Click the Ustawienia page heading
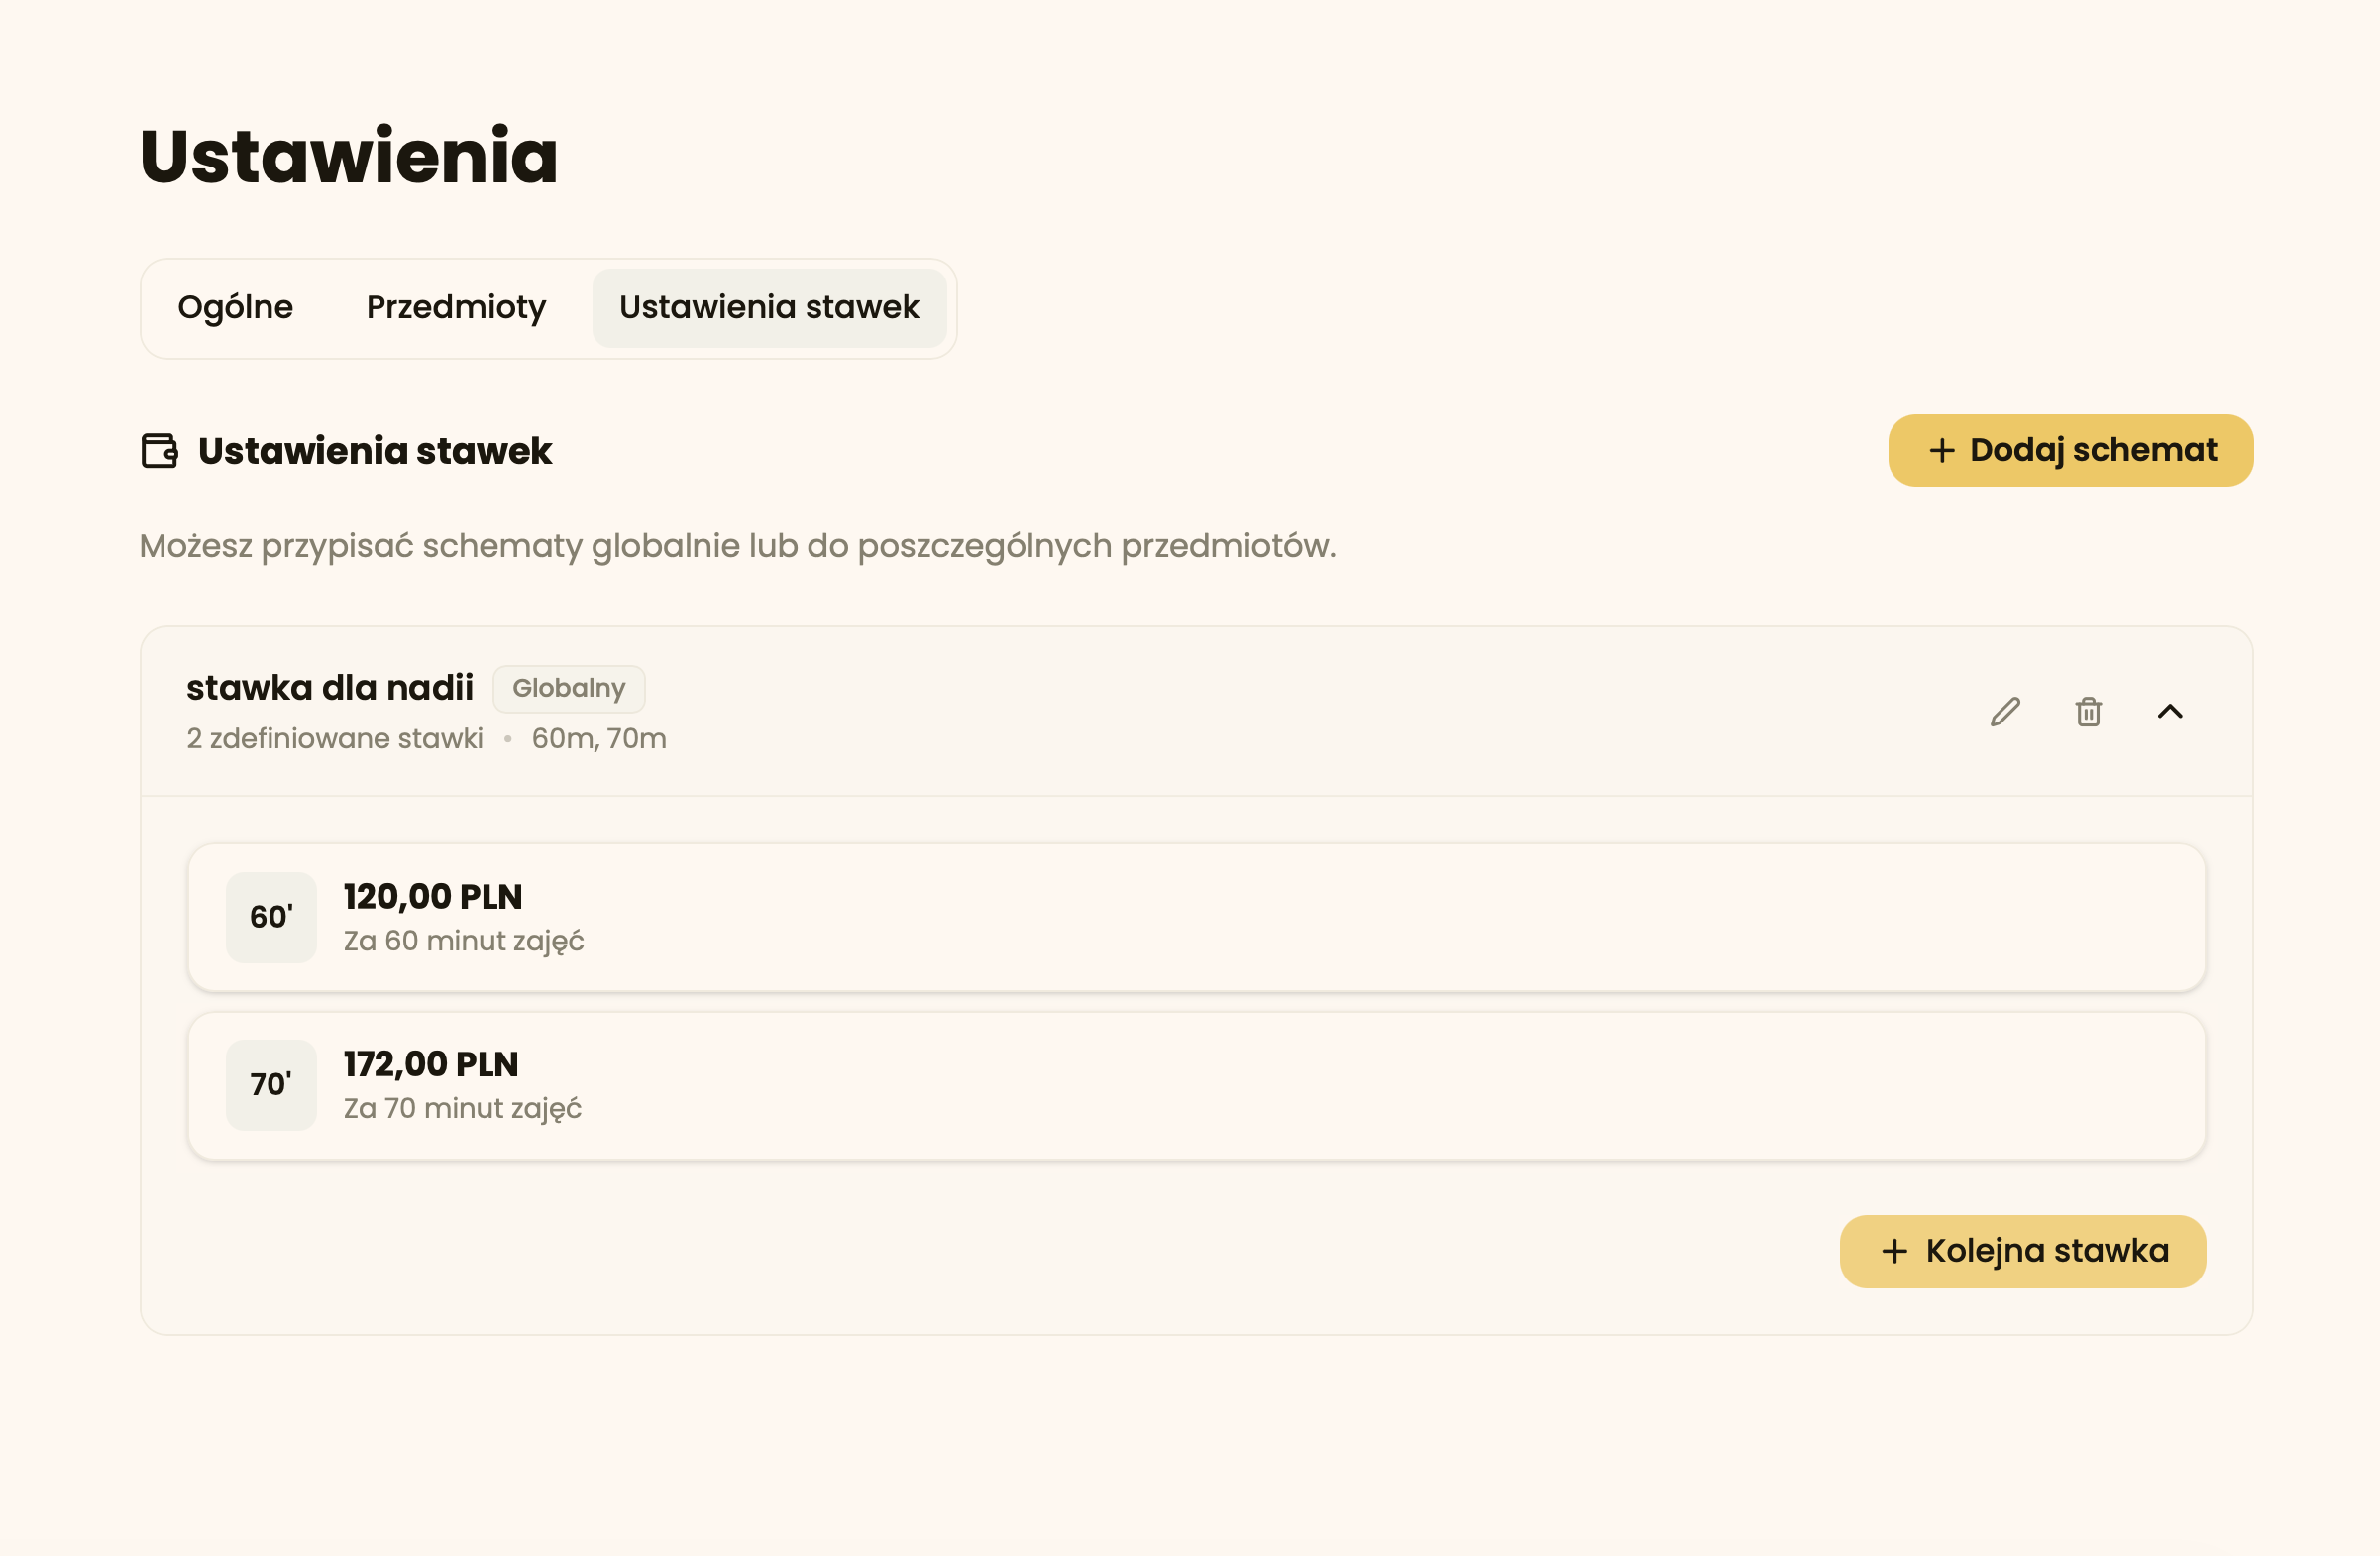 pos(349,157)
